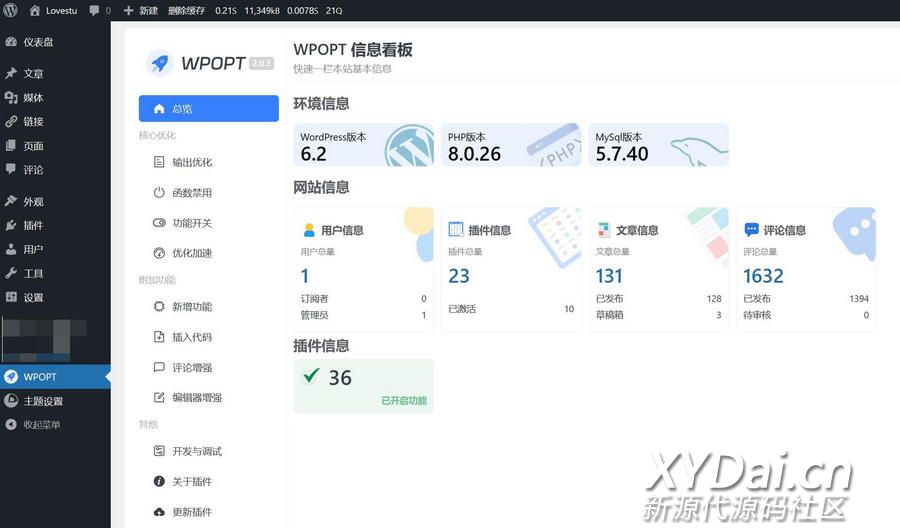Open the 关于插件 info icon

click(x=159, y=482)
